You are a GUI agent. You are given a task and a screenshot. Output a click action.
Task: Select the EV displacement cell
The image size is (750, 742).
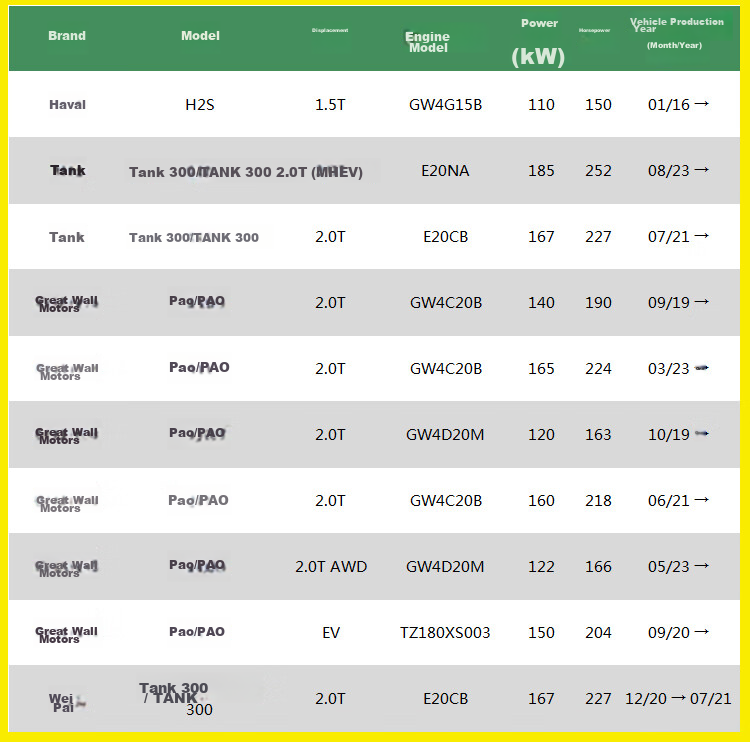click(x=331, y=633)
